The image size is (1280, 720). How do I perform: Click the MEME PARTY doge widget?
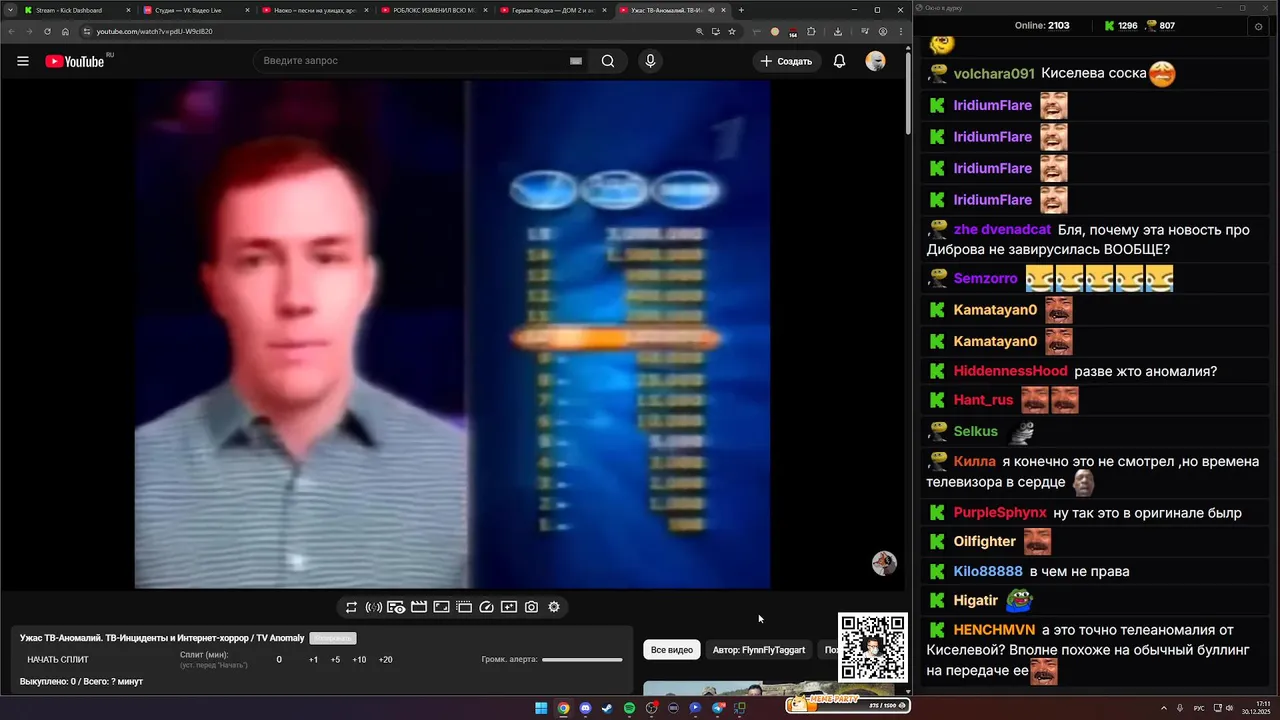846,703
